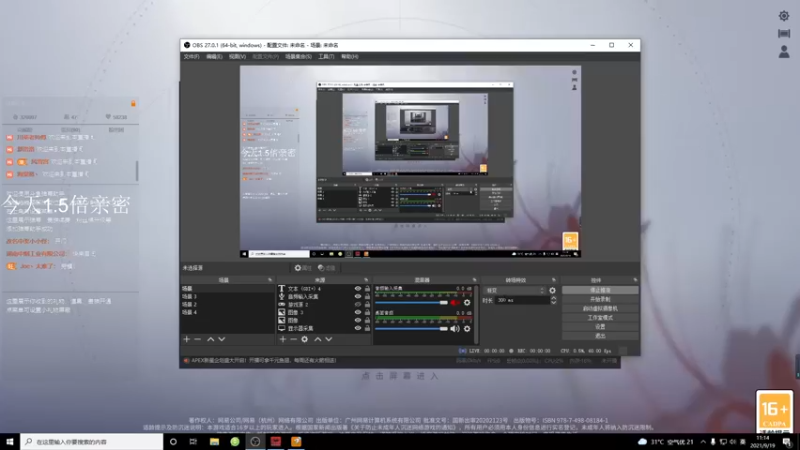Viewport: 800px width, 450px height.
Task: Lock the 文本 (GDI+) 4 source
Action: pyautogui.click(x=367, y=289)
